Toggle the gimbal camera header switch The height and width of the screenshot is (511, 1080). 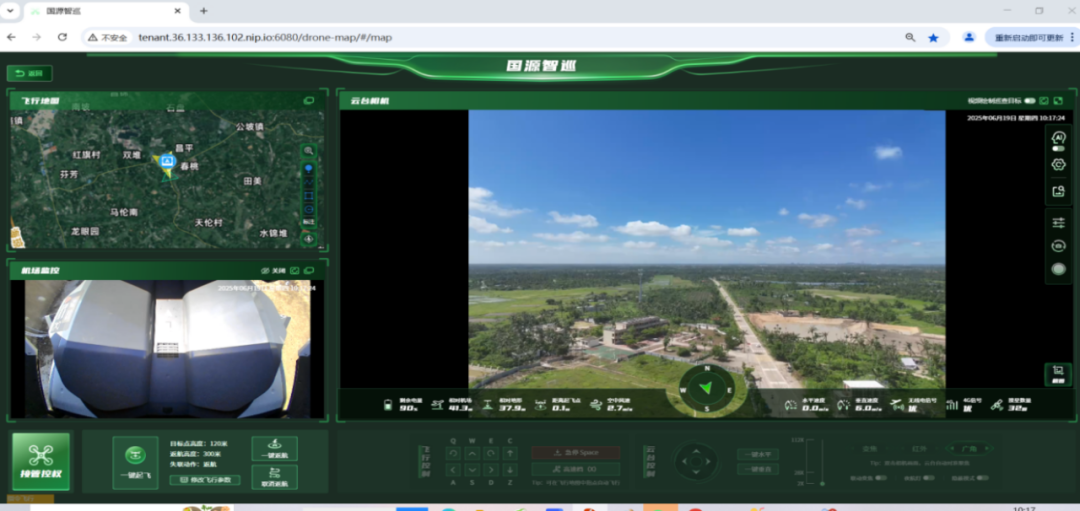click(x=1029, y=101)
